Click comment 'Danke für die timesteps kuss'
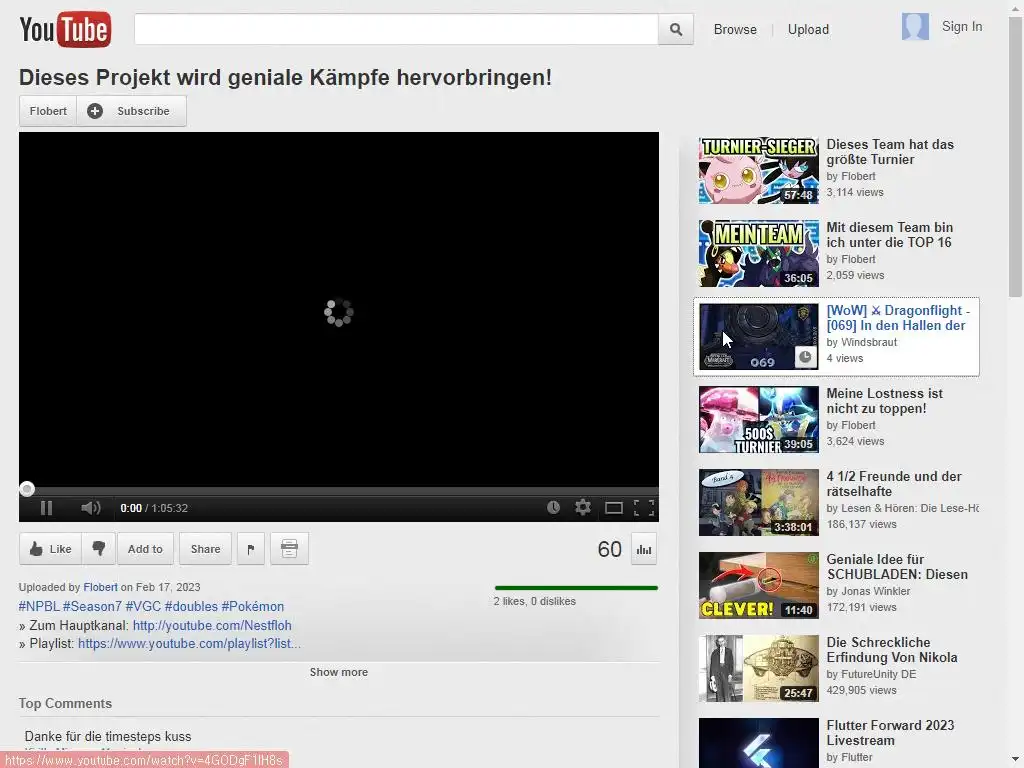This screenshot has width=1024, height=768. pyautogui.click(x=108, y=736)
